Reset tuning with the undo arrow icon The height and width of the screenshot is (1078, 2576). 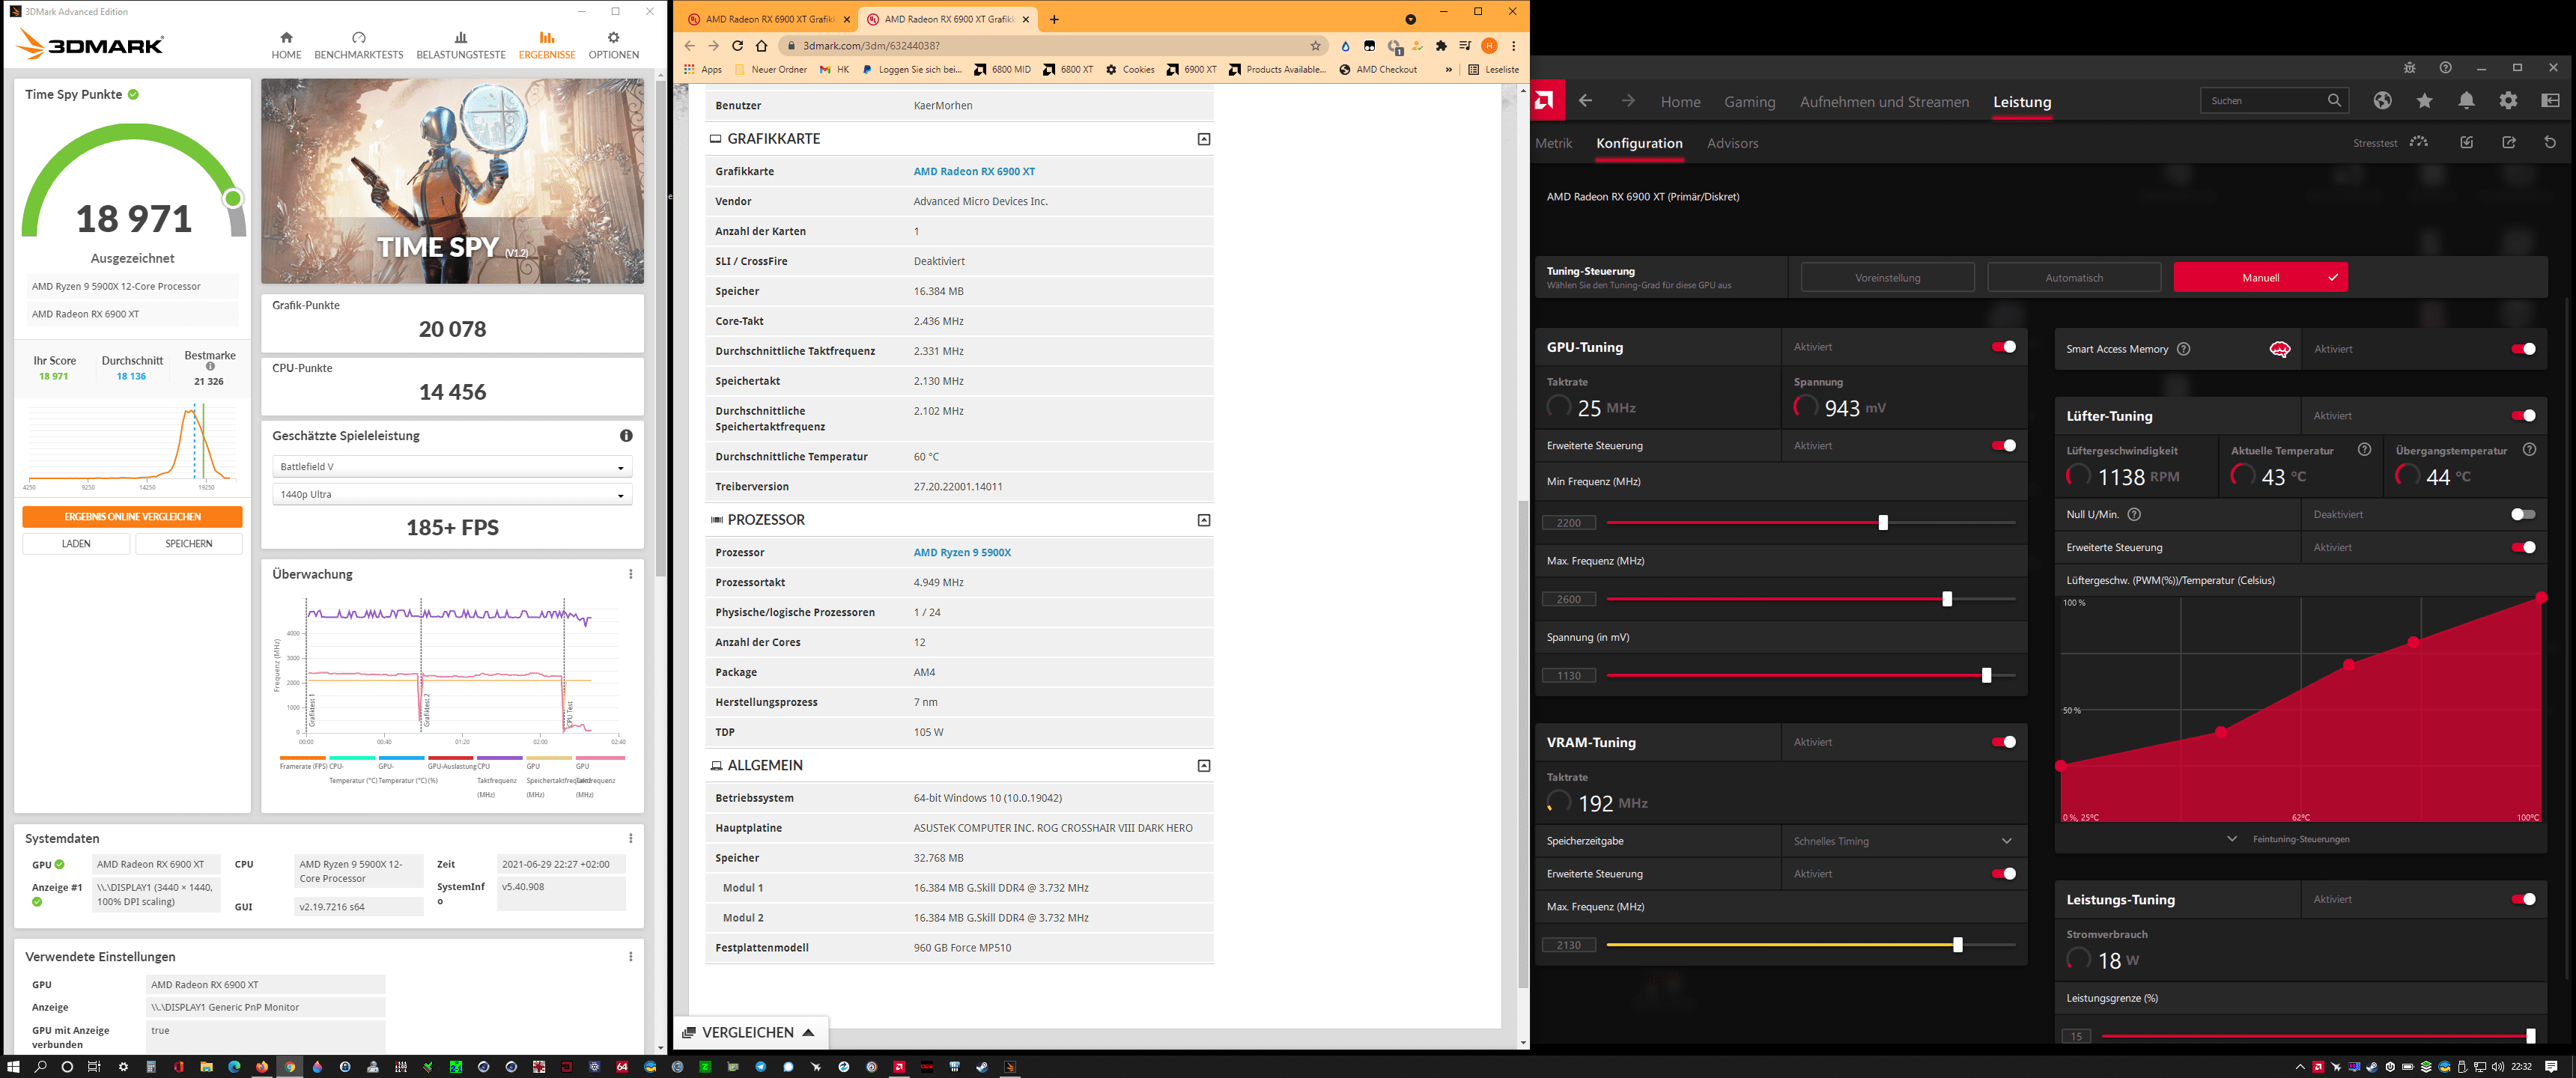[2550, 142]
